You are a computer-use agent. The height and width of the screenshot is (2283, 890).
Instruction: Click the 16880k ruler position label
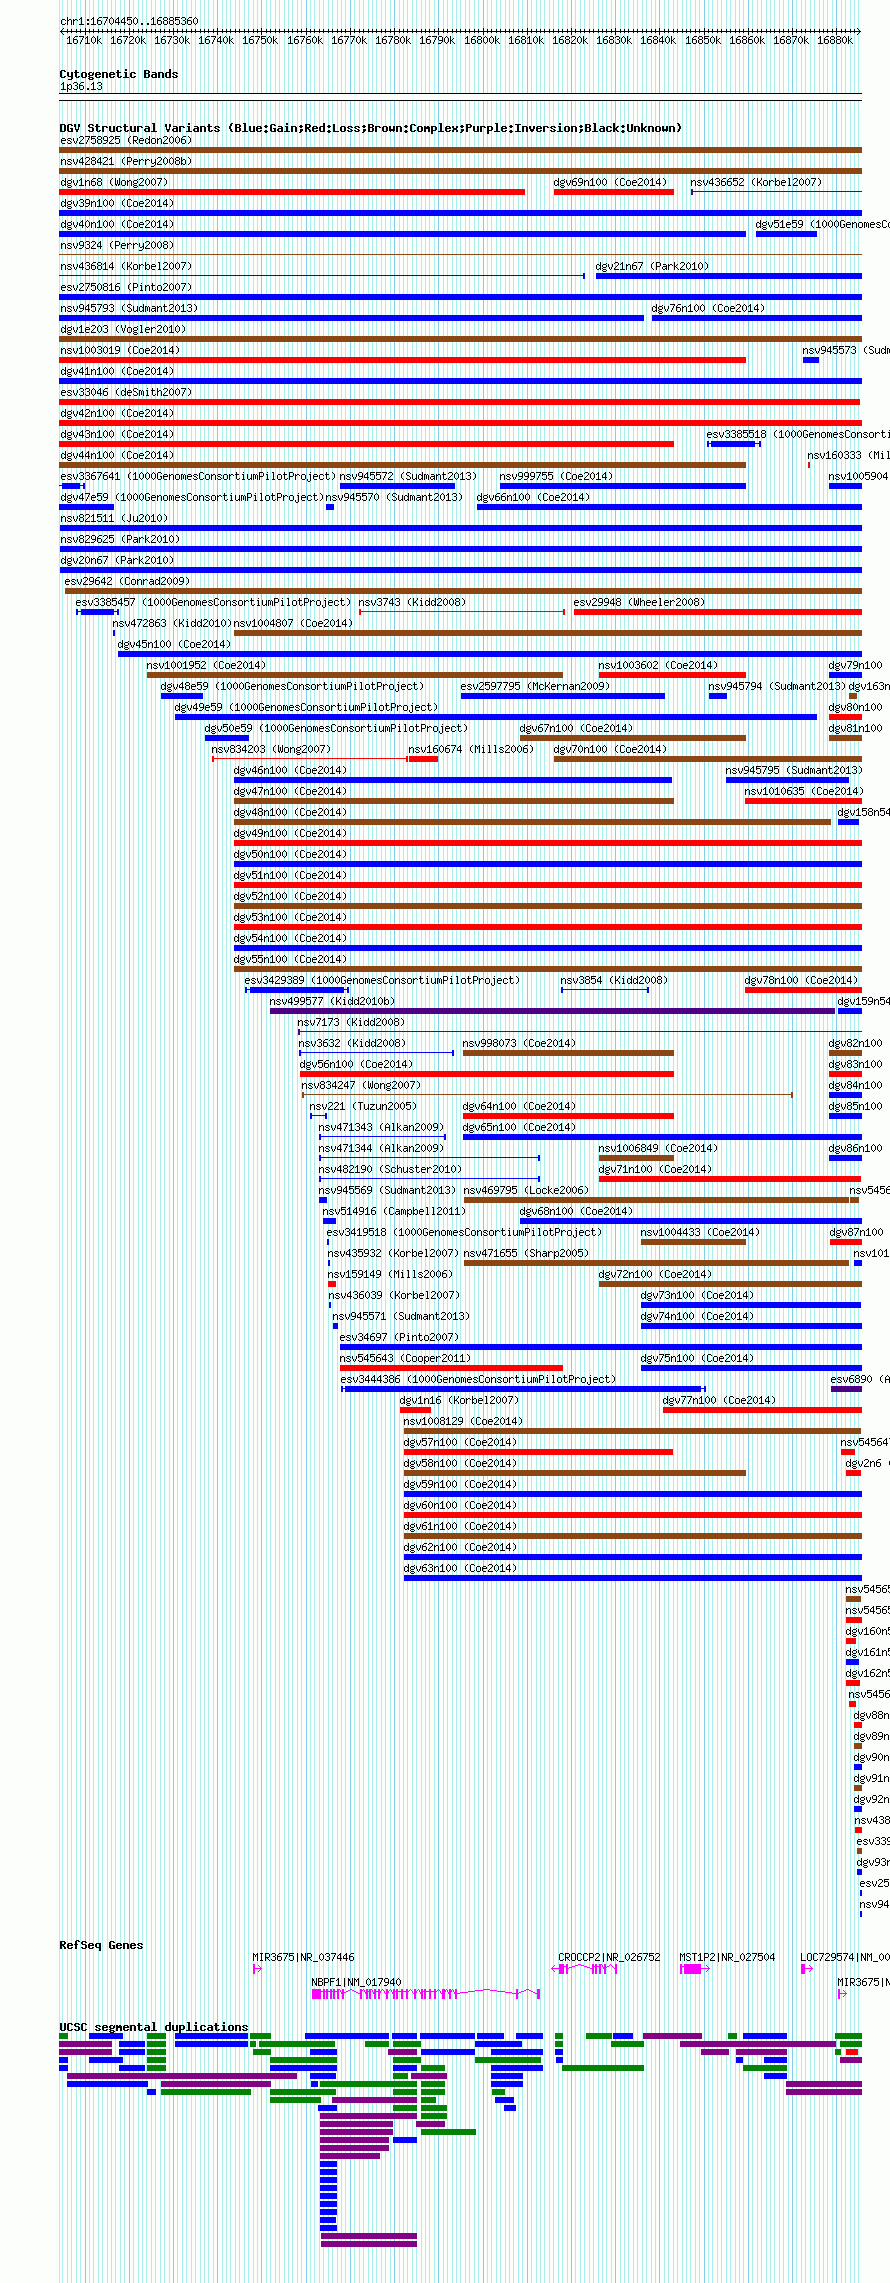coord(835,40)
